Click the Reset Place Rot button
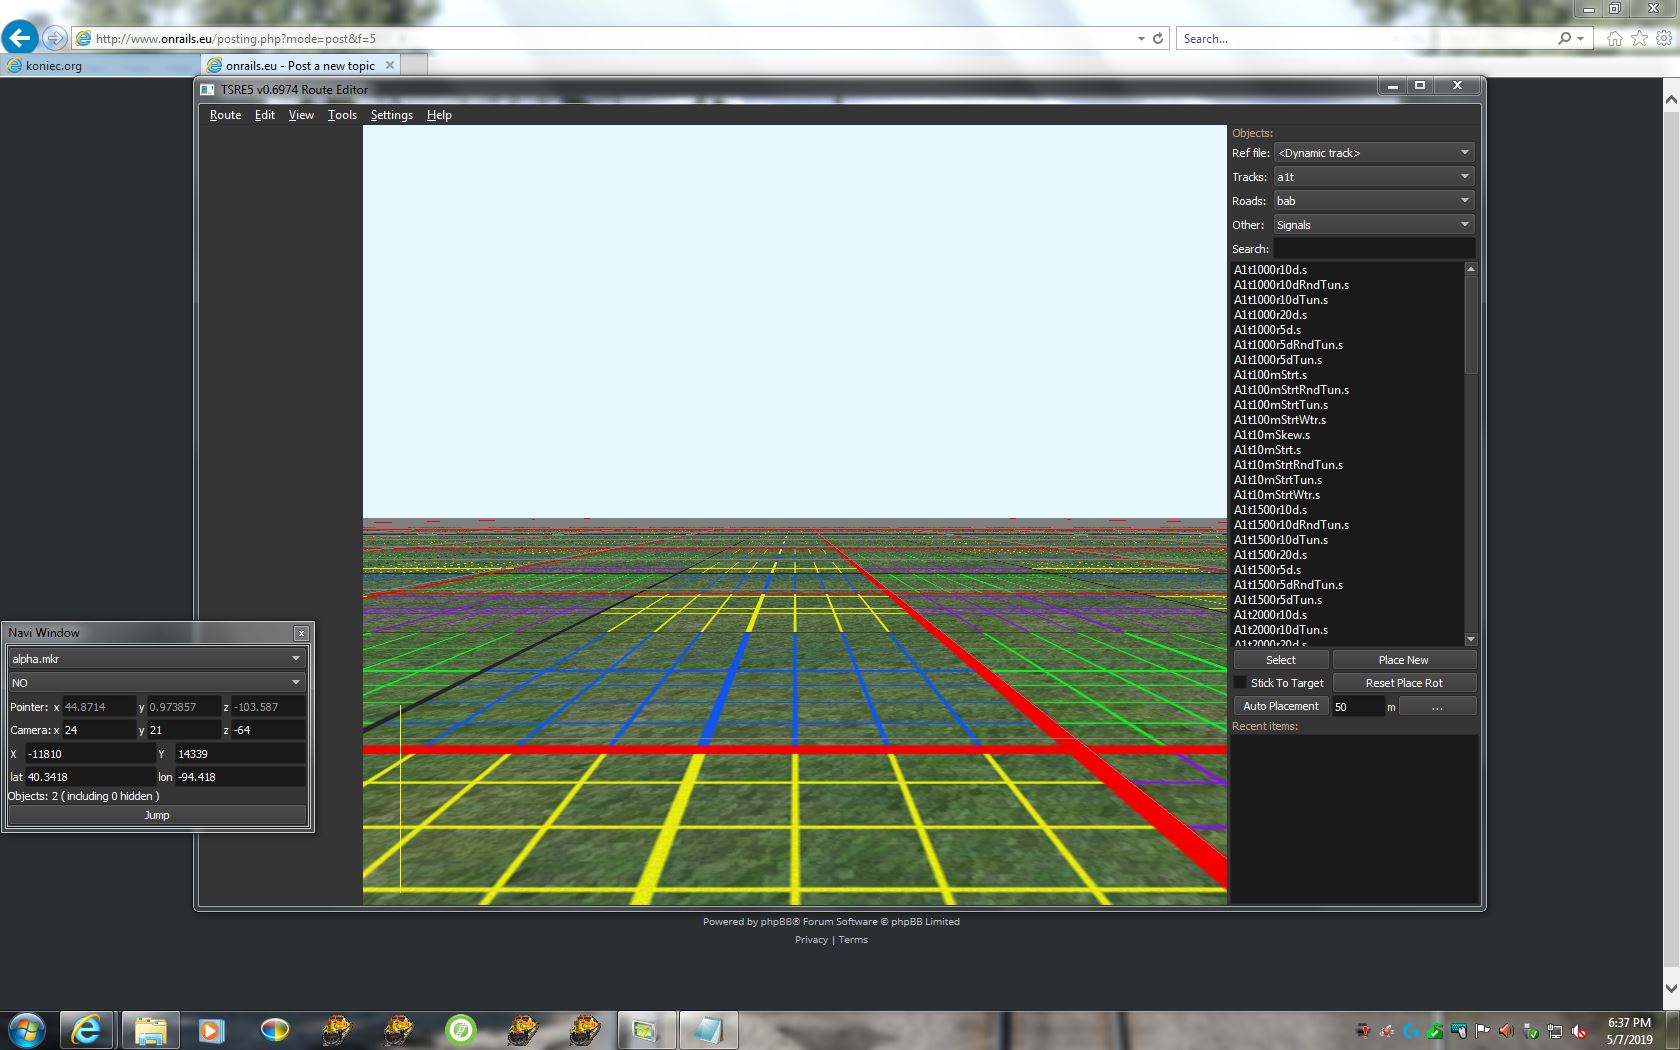This screenshot has height=1050, width=1680. (1404, 683)
